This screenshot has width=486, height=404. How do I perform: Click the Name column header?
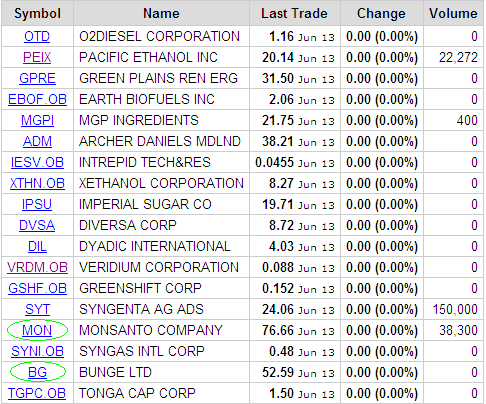pyautogui.click(x=161, y=14)
